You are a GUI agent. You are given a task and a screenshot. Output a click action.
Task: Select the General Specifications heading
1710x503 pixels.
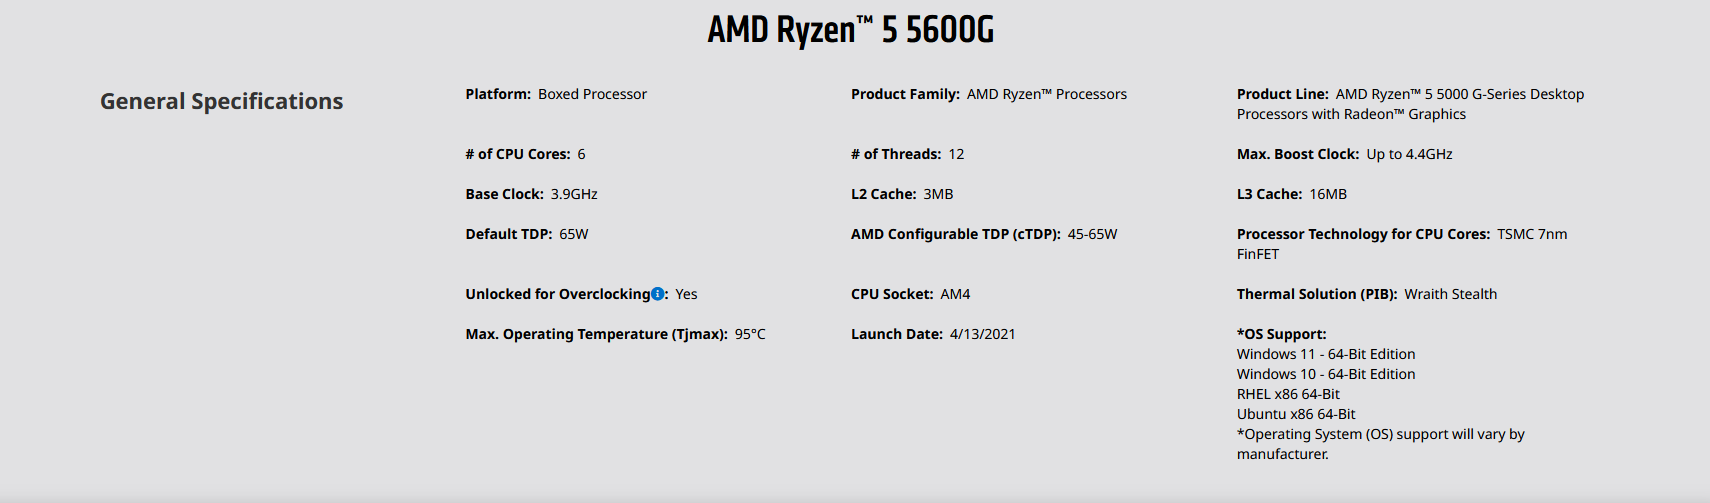click(x=221, y=101)
